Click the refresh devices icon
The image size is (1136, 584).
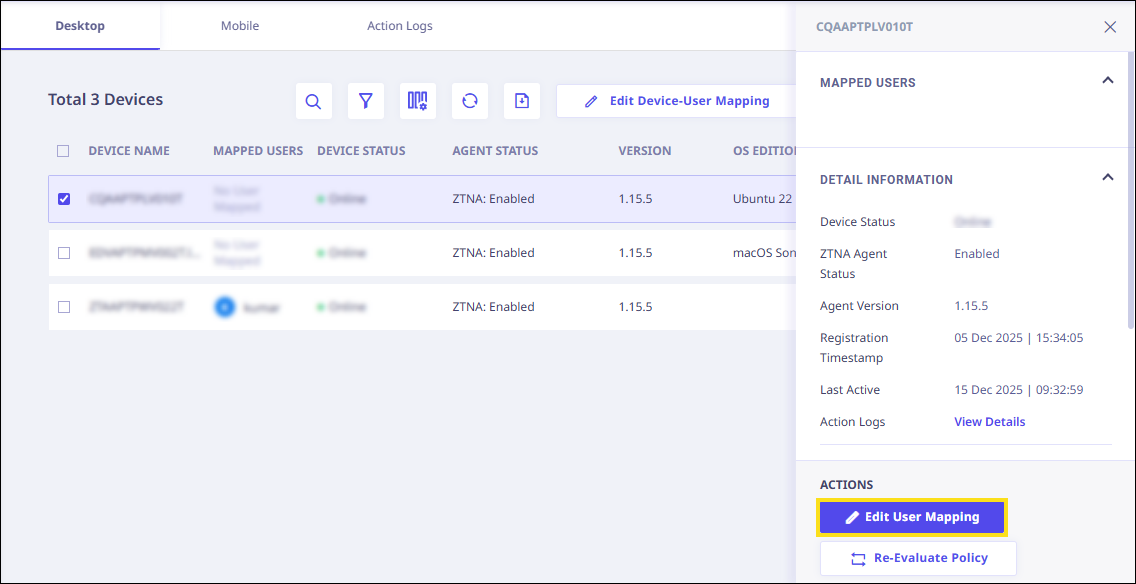point(470,101)
